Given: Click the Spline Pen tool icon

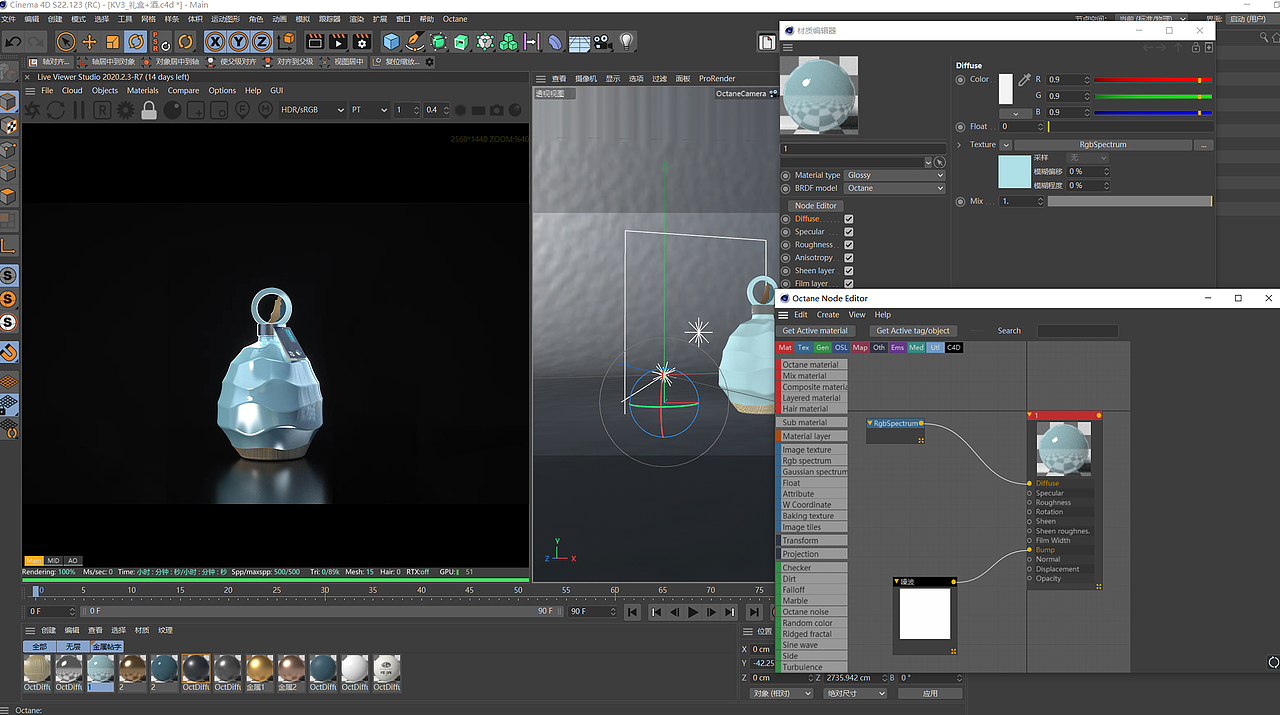Looking at the screenshot, I should (x=414, y=42).
